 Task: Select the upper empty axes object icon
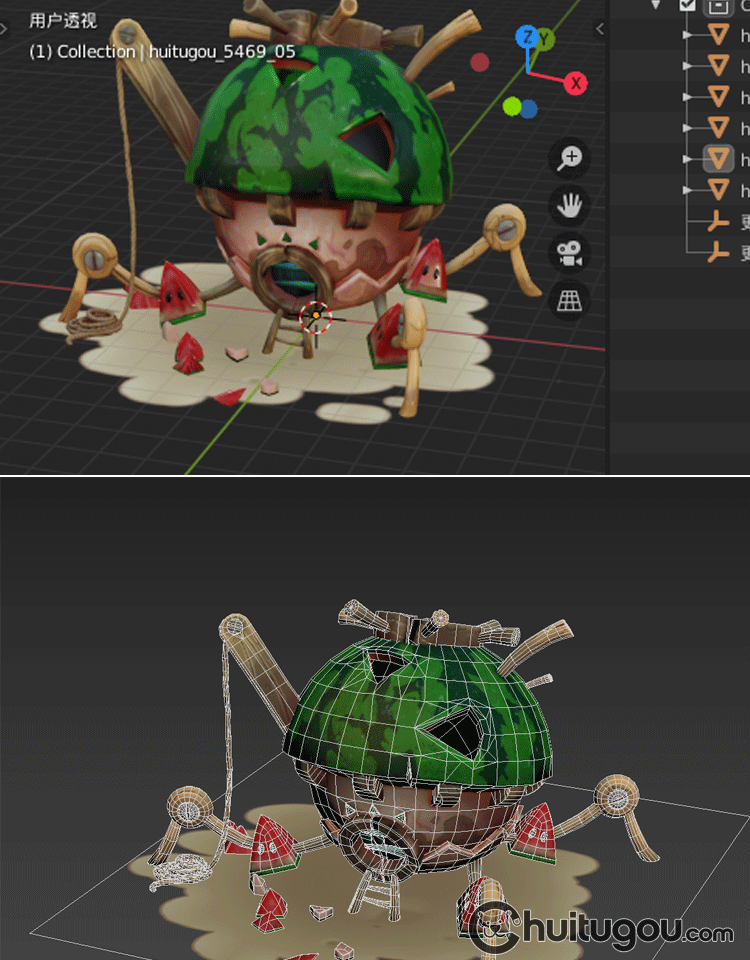click(x=718, y=221)
